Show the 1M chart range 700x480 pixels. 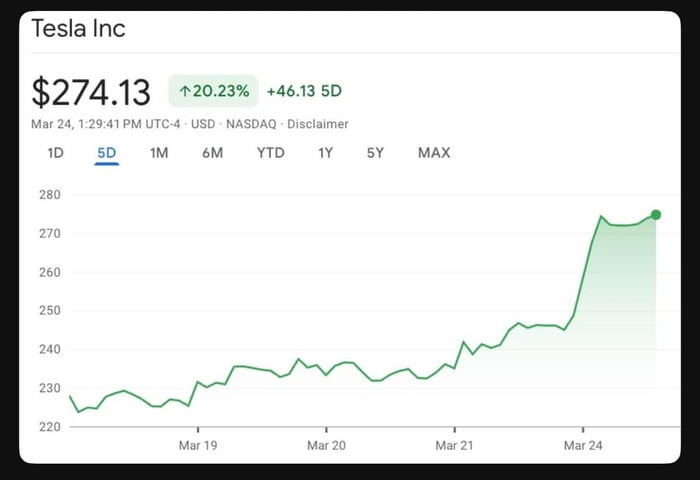coord(159,153)
